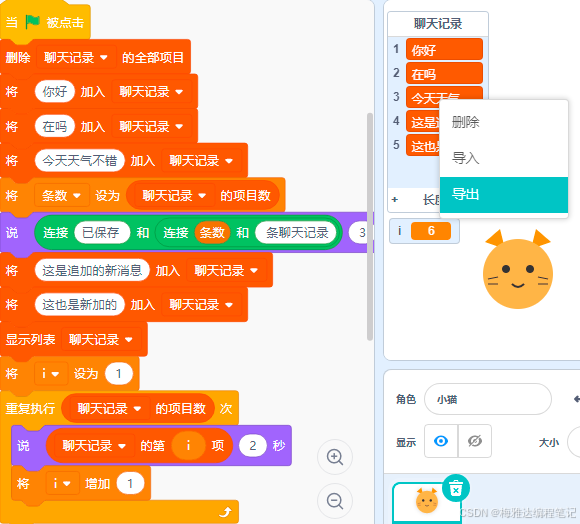Choose 导出 in the context menu
Image resolution: width=580 pixels, height=524 pixels.
tap(504, 195)
